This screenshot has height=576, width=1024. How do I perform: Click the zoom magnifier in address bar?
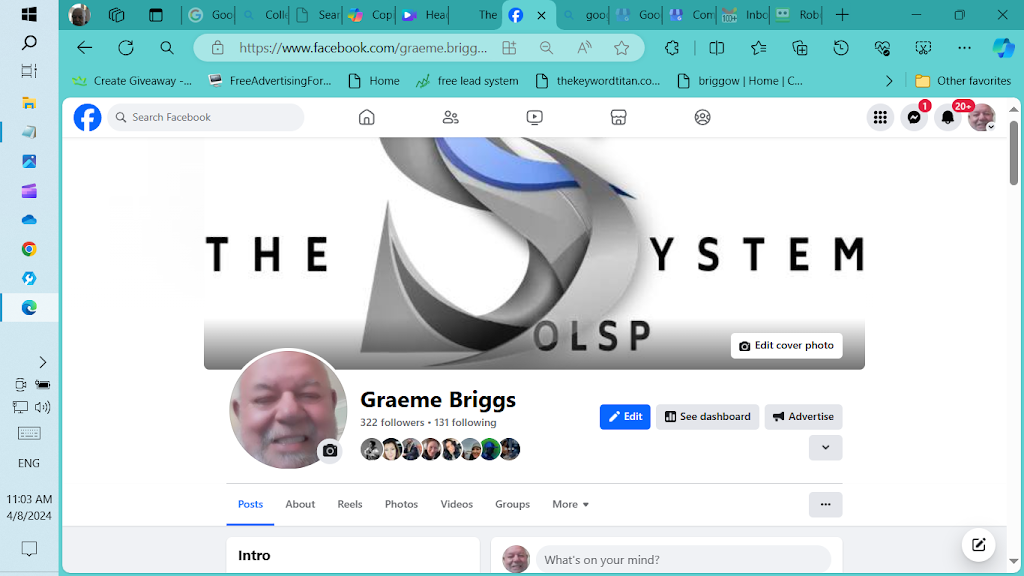click(547, 48)
